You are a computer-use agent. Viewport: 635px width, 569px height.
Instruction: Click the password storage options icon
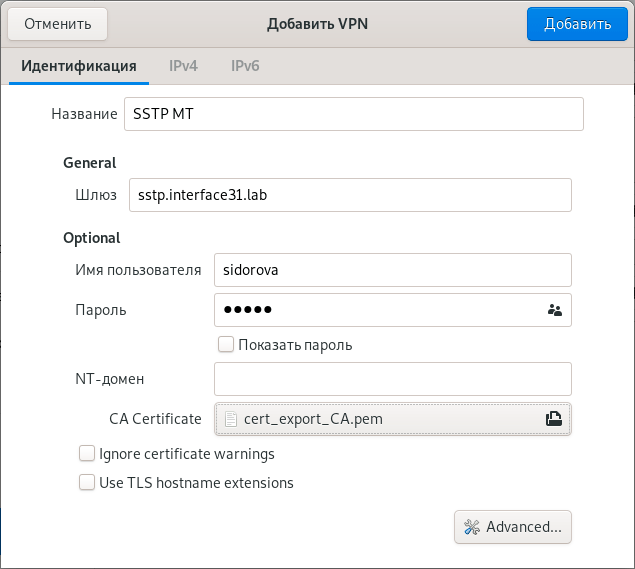(x=555, y=310)
